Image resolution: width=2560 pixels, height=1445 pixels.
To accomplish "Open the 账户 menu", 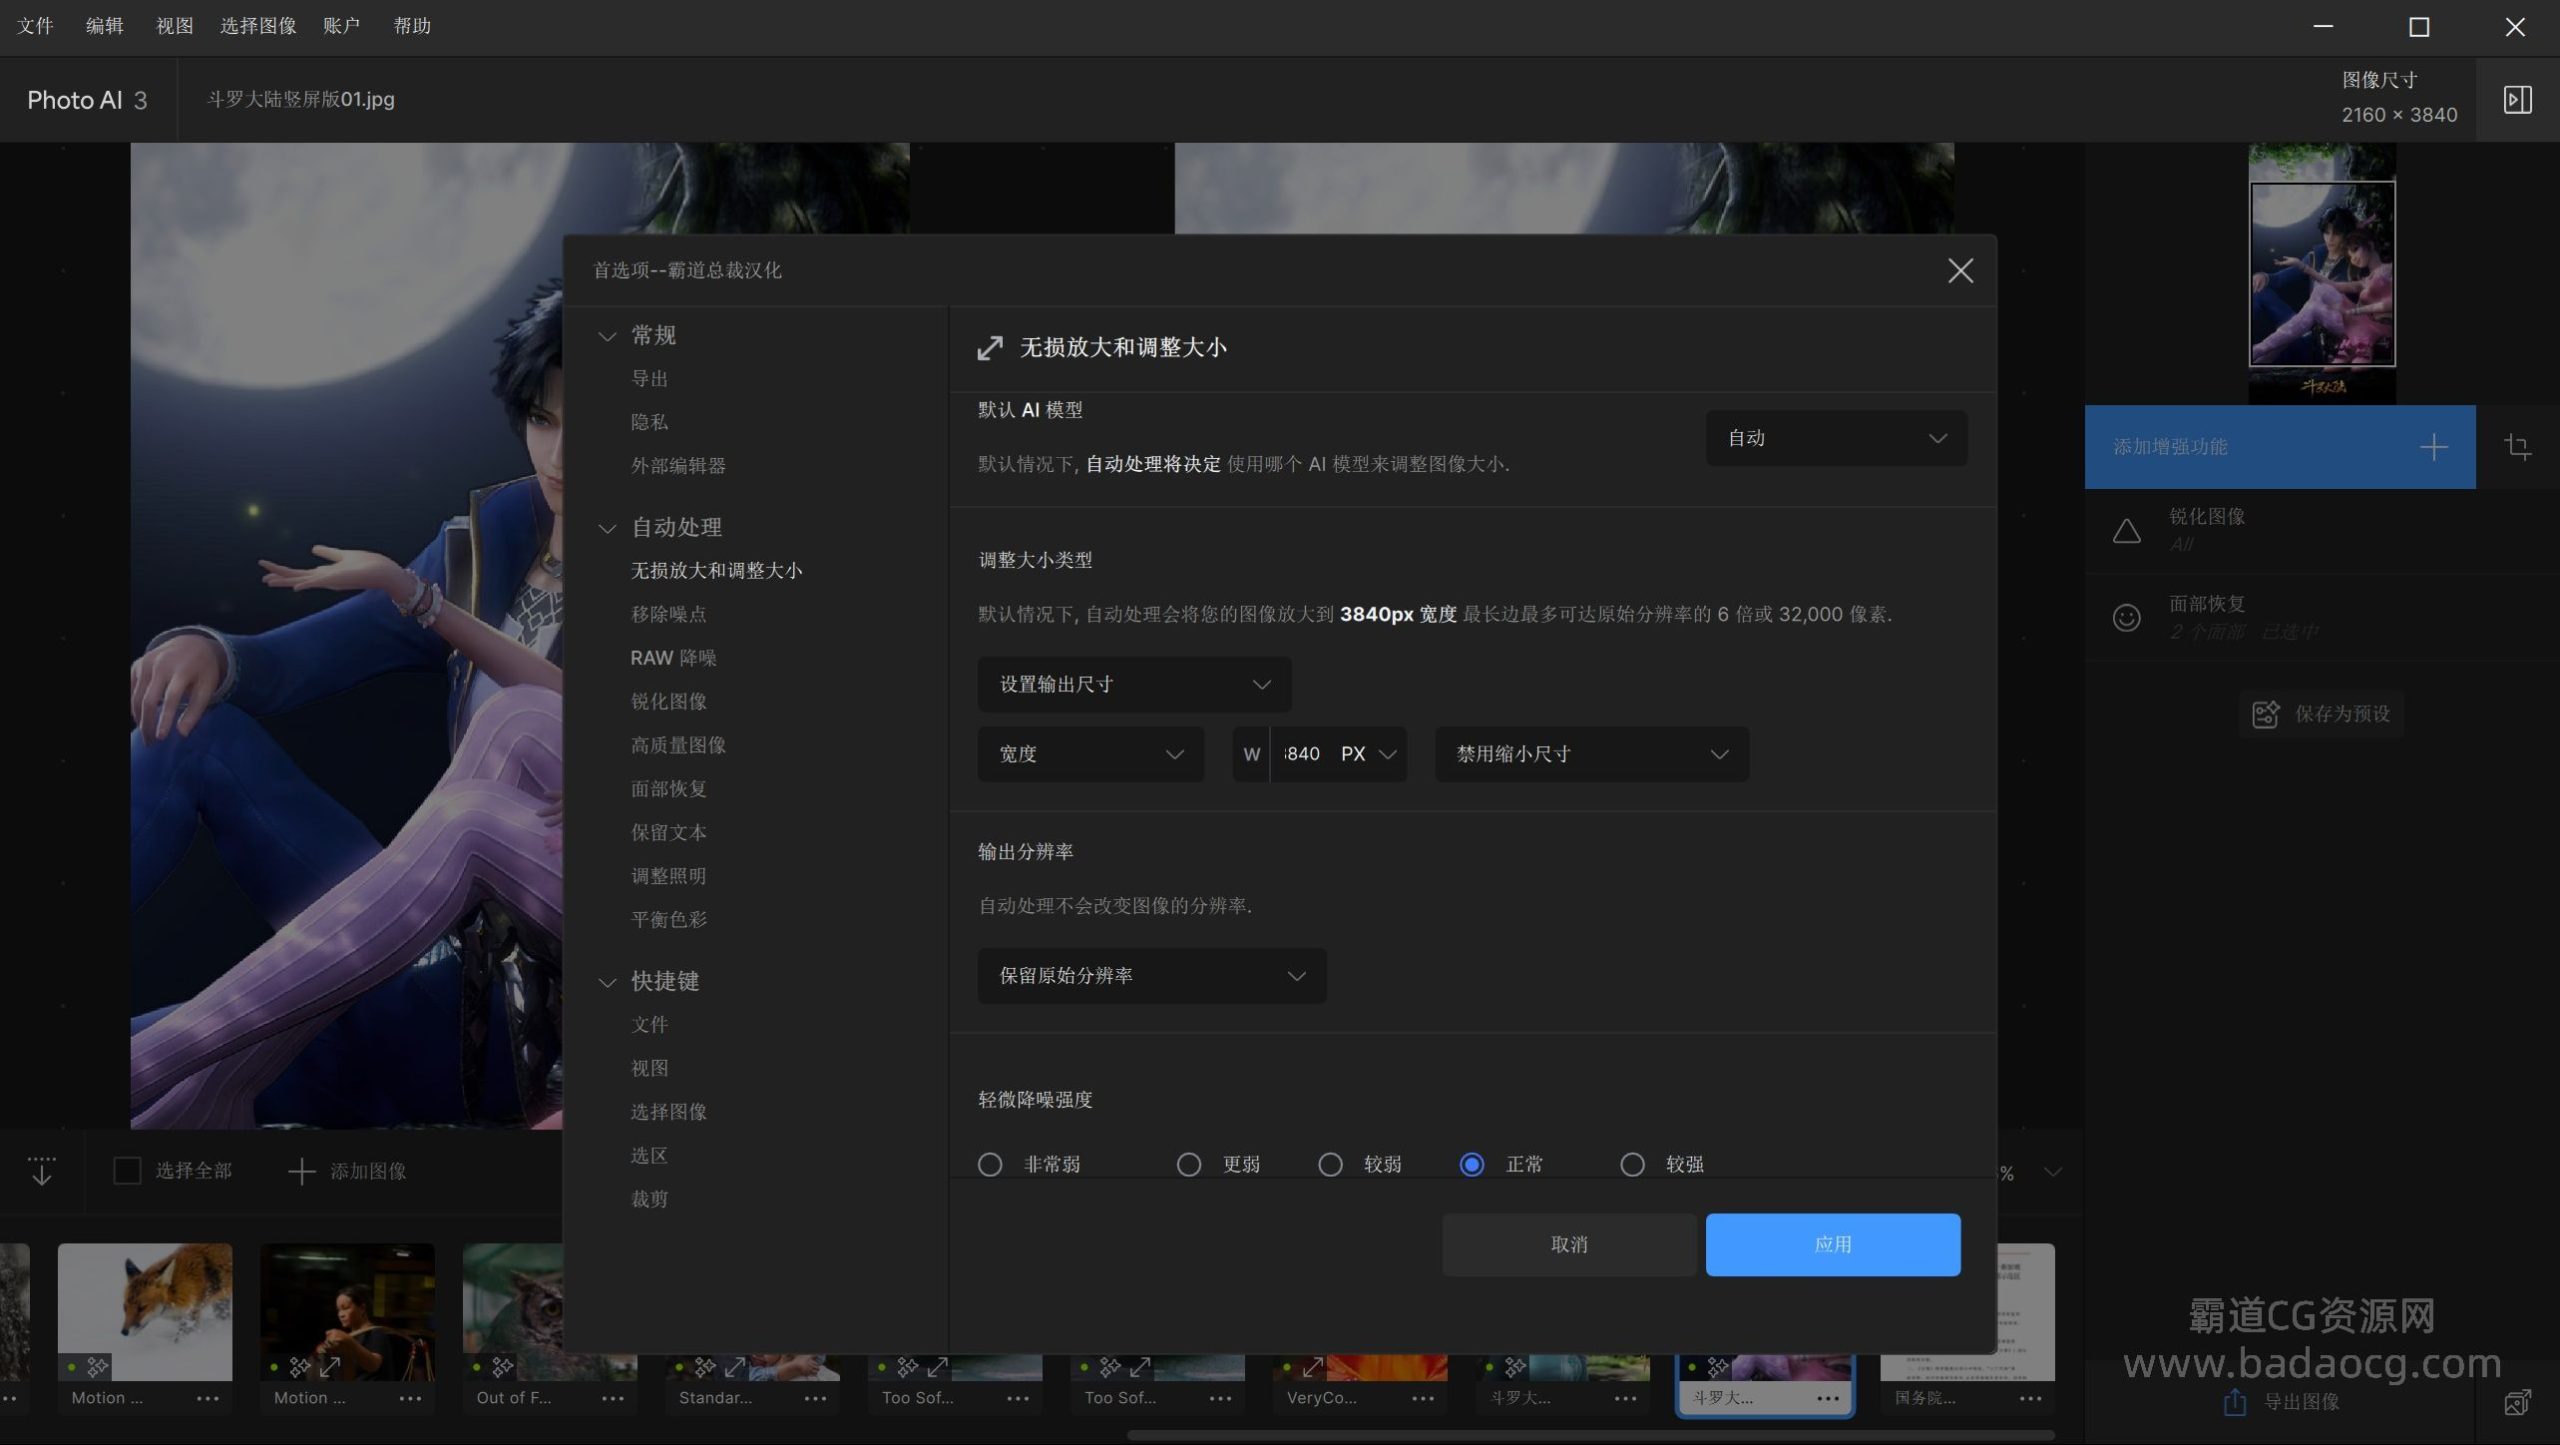I will coord(341,26).
